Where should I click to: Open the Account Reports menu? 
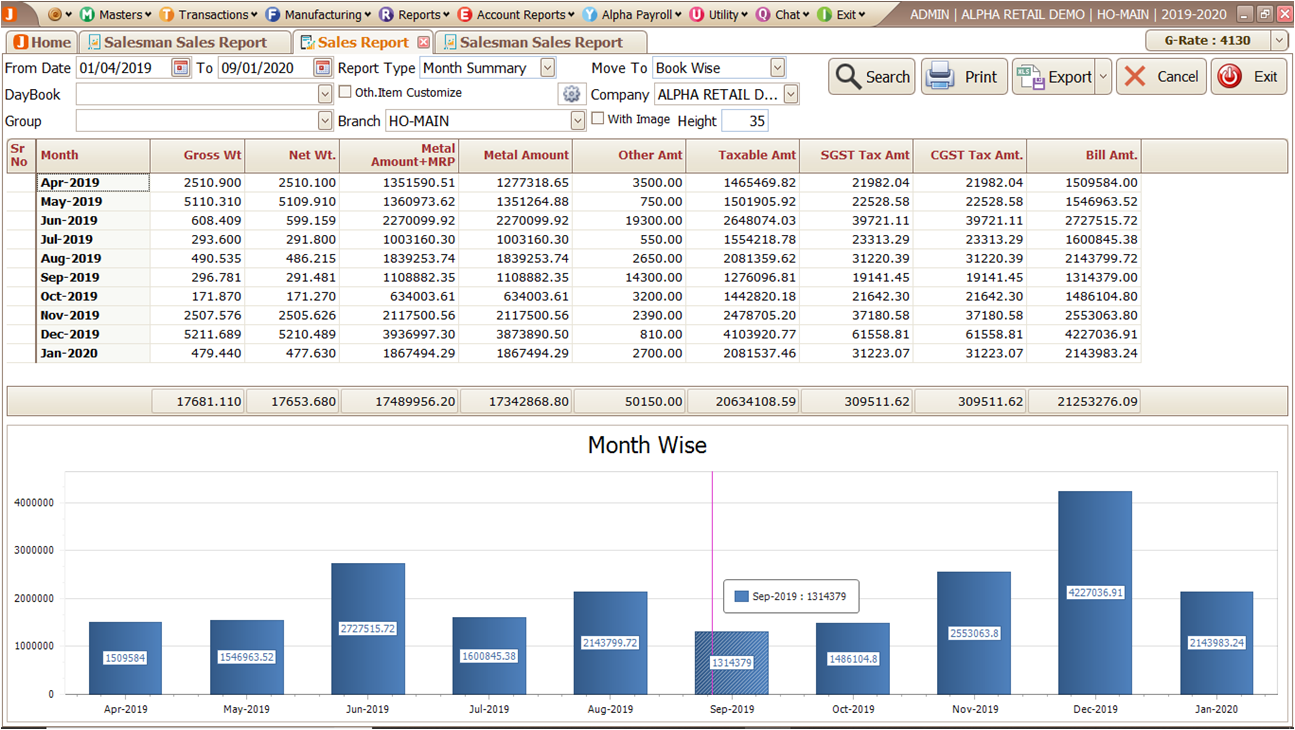(517, 15)
